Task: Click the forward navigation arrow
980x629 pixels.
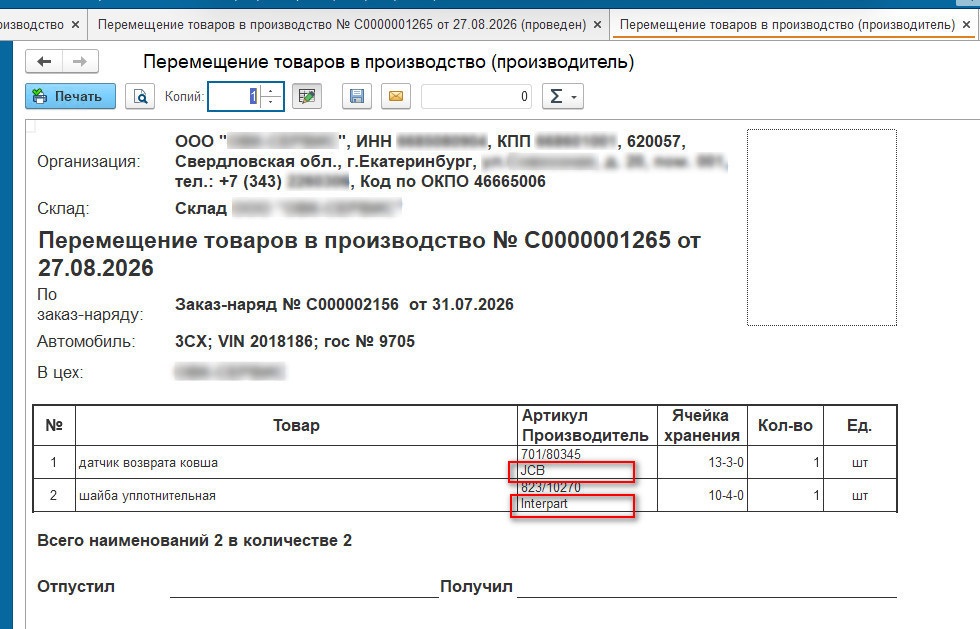Action: [x=79, y=61]
